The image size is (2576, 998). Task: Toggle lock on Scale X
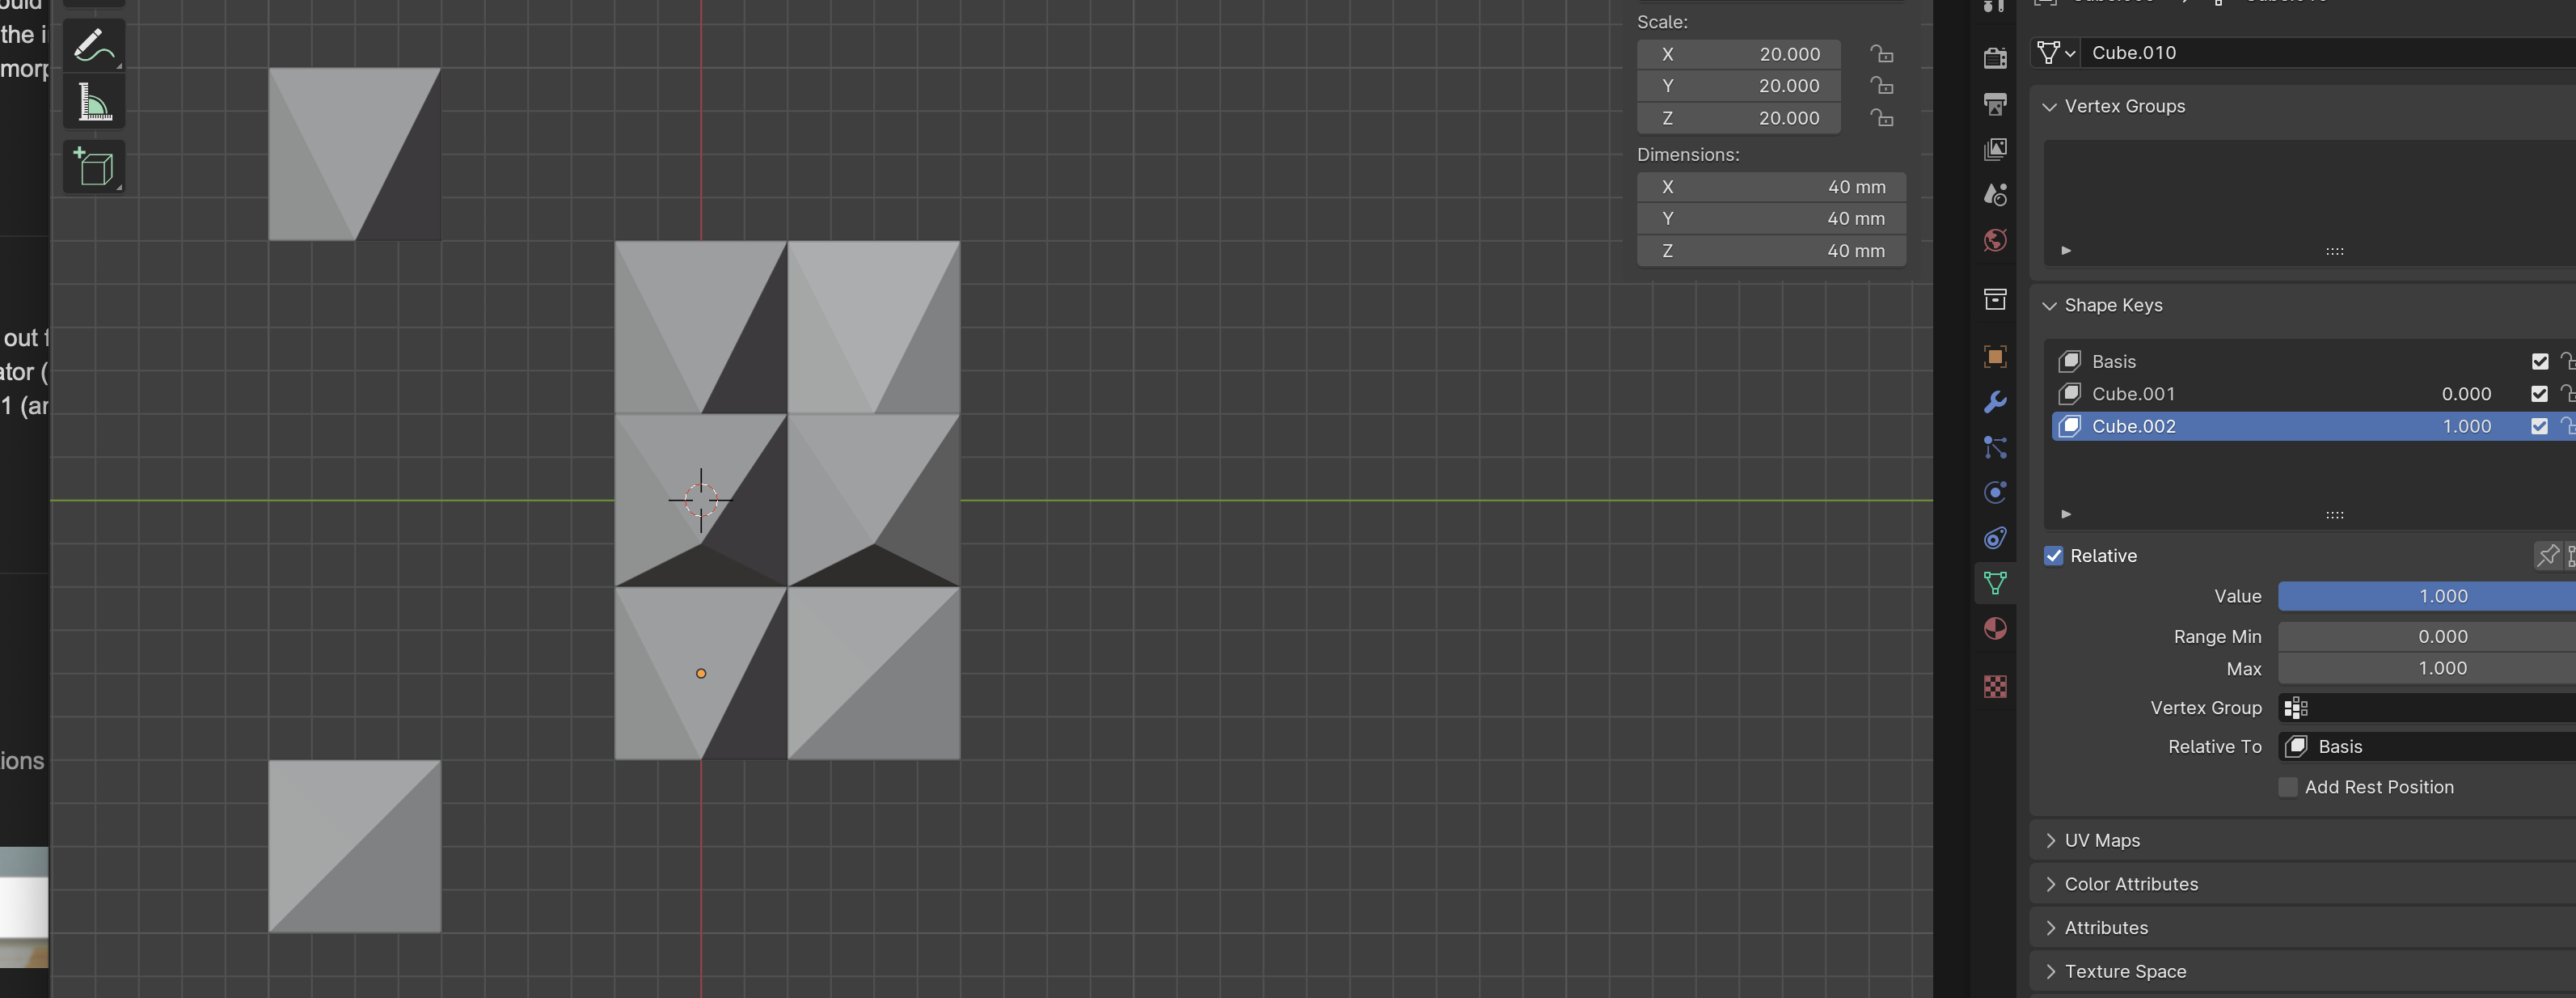coord(1881,54)
